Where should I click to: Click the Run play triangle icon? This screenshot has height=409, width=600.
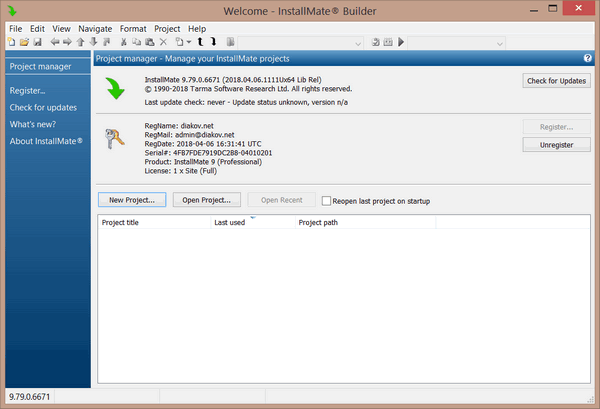pyautogui.click(x=401, y=42)
